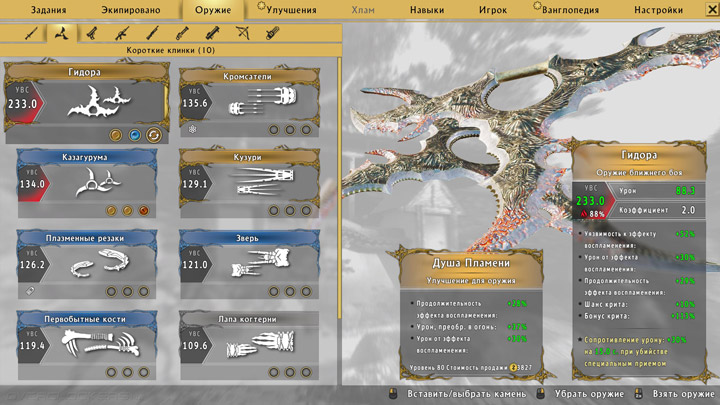Click the 233.0 УВС value in details panel
The image size is (720, 405).
click(590, 201)
